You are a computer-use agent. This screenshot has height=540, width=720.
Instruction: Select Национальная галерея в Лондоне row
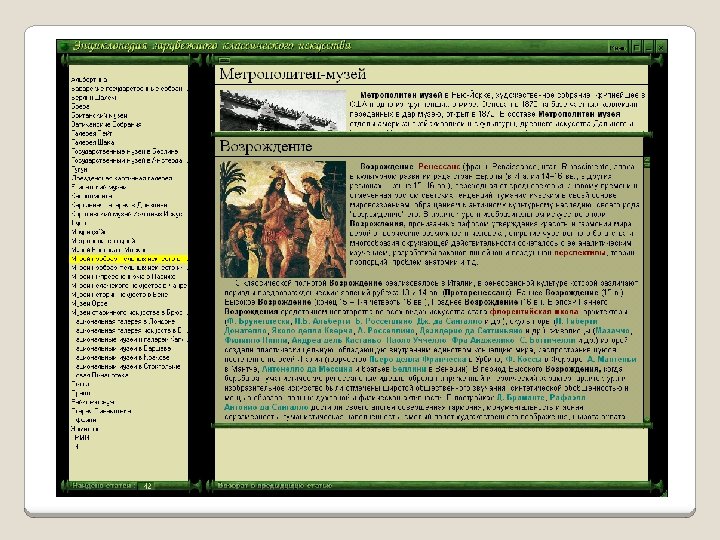point(125,321)
